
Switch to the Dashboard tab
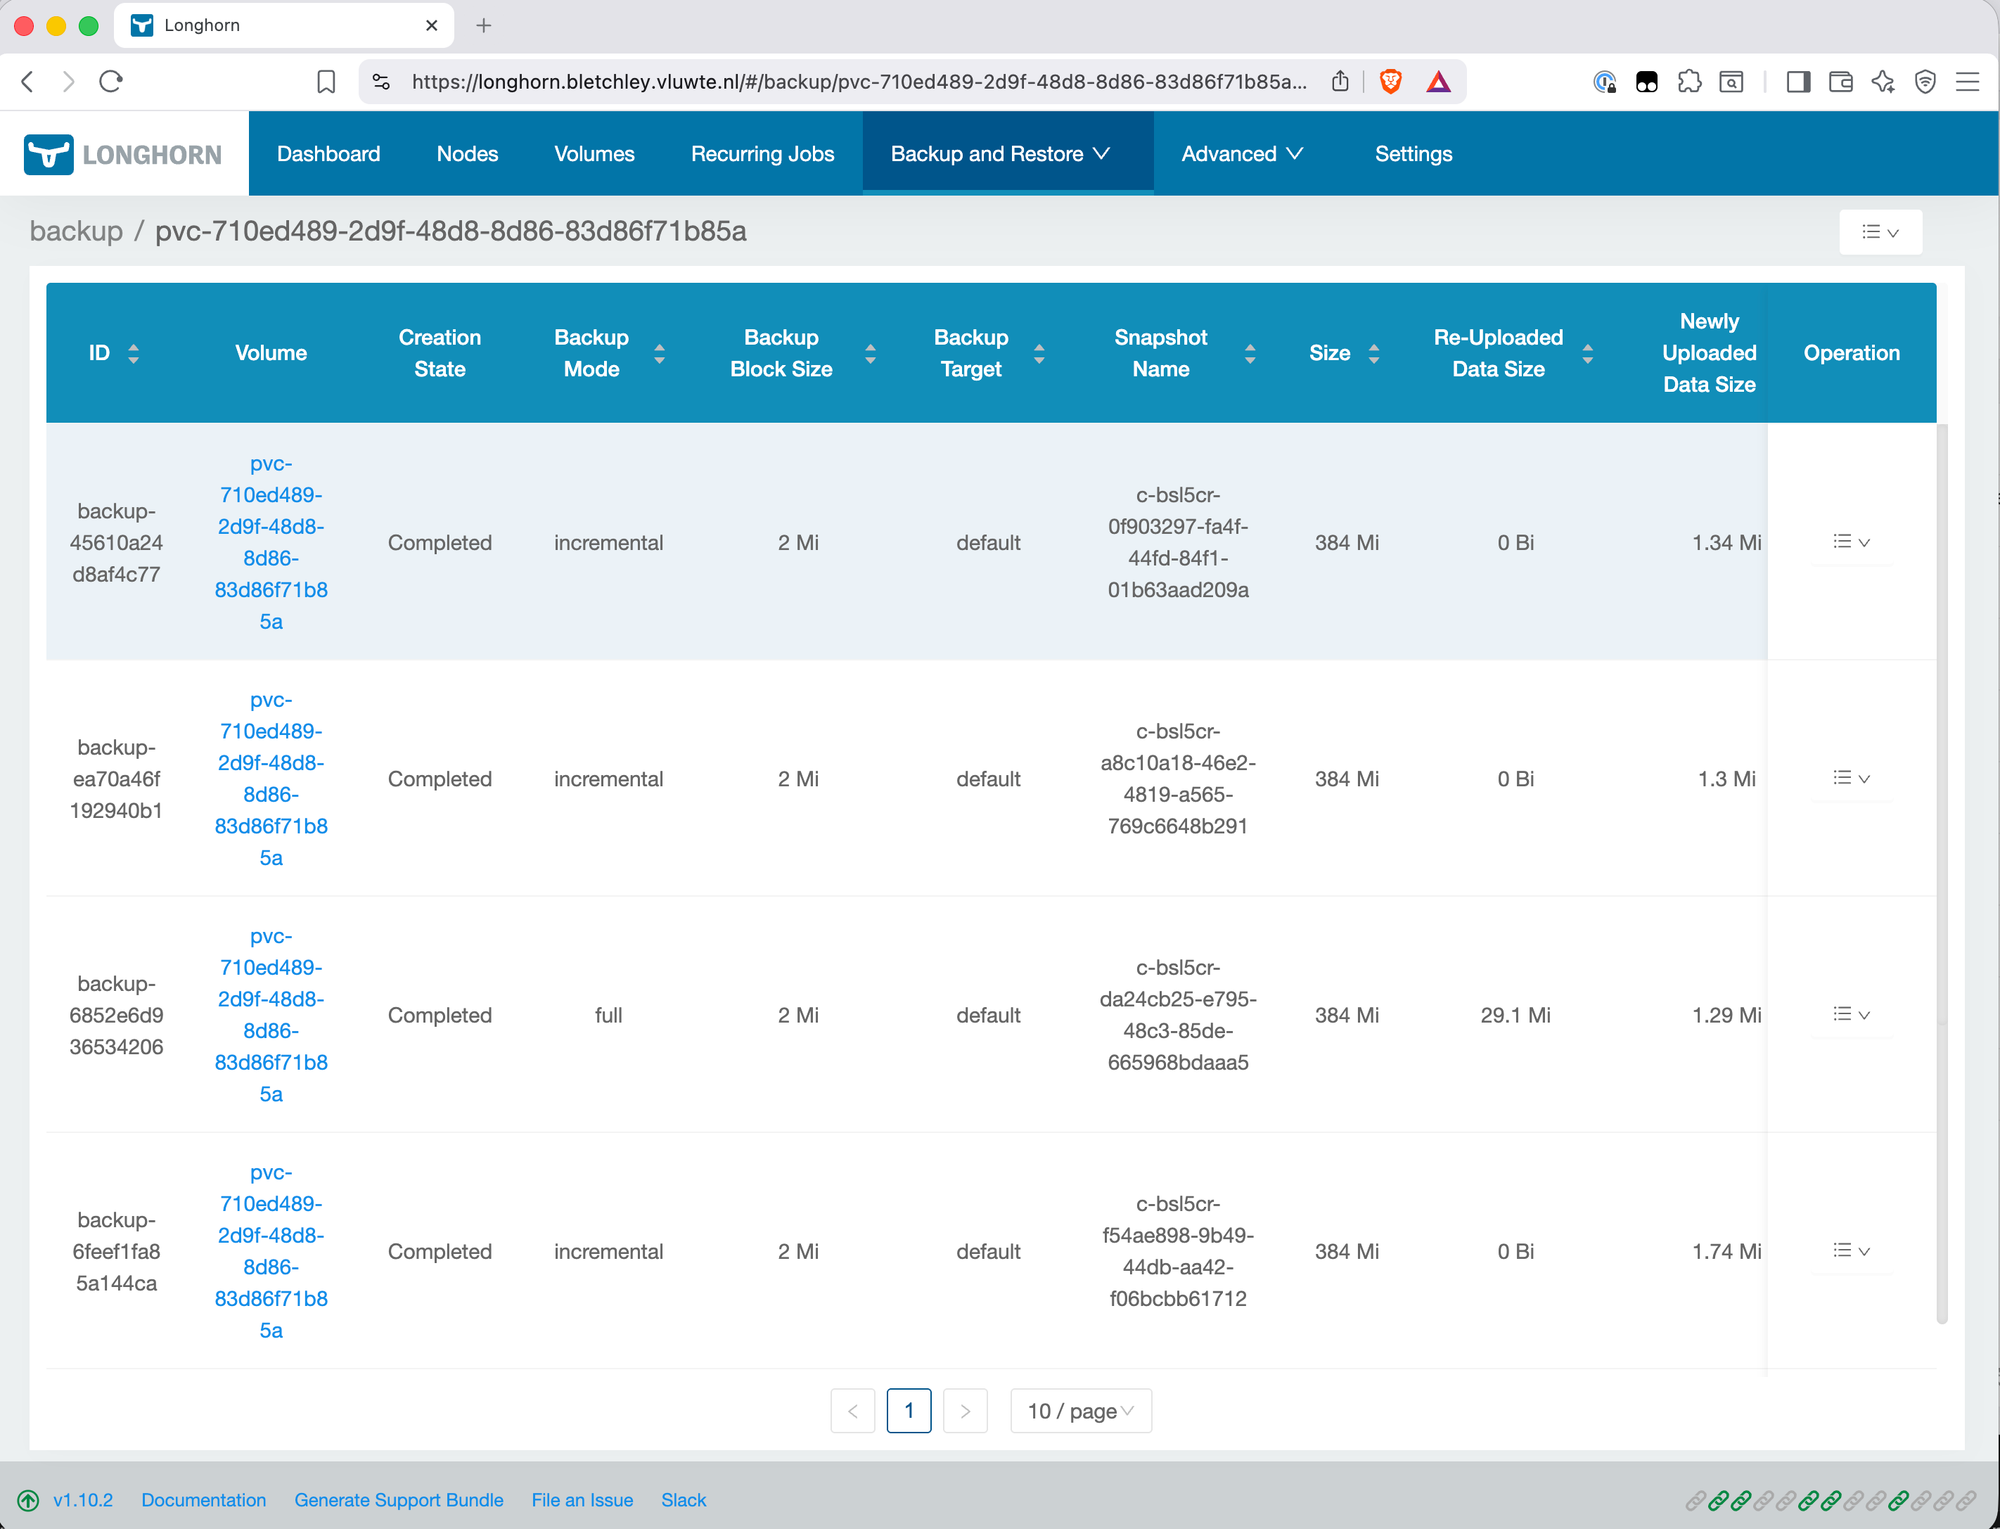tap(328, 153)
